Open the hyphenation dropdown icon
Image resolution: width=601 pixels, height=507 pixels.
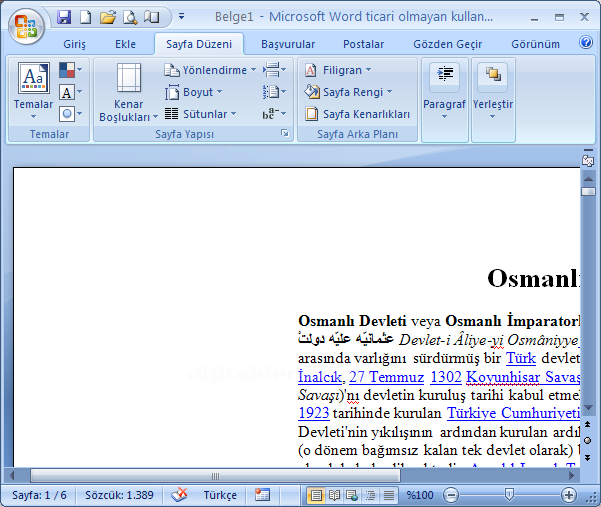(x=274, y=114)
